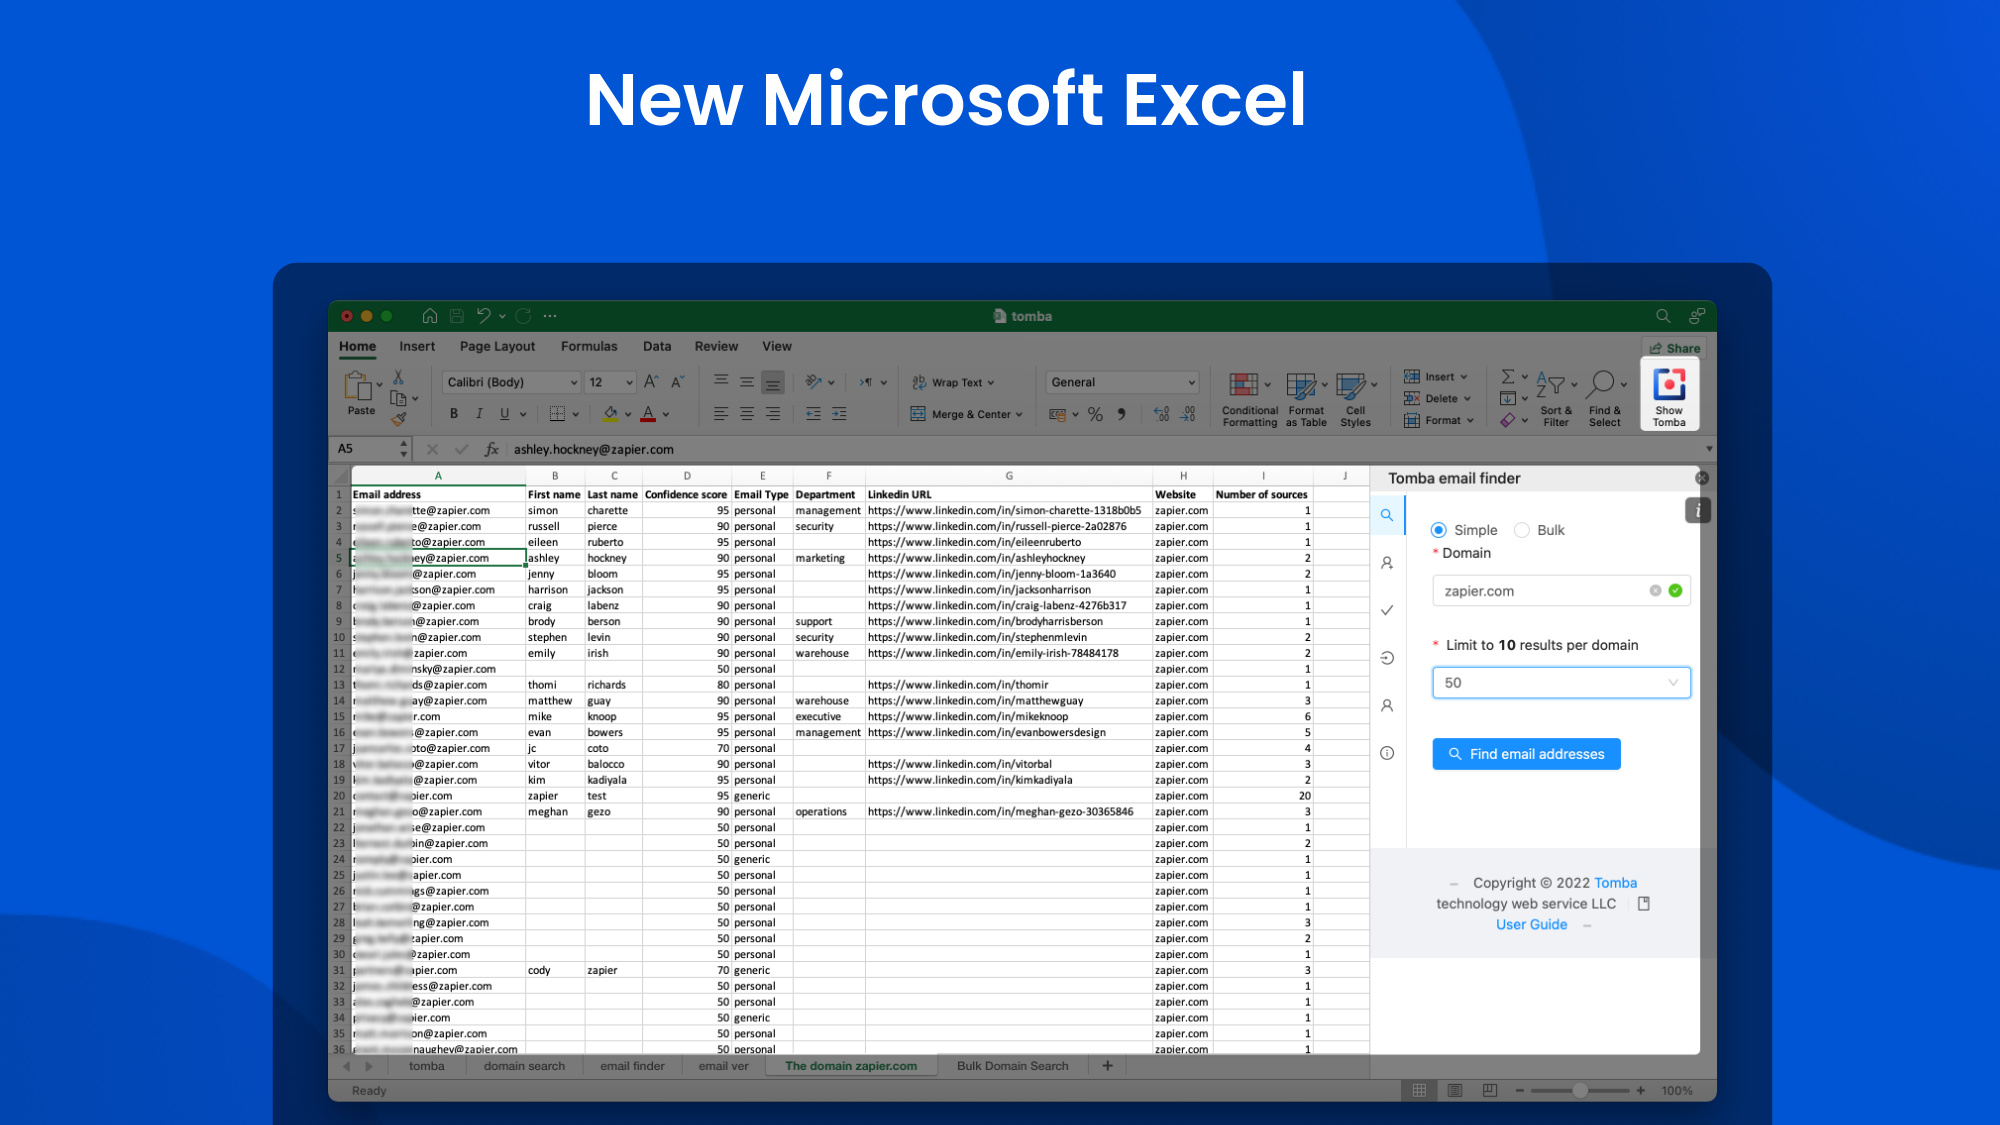2000x1125 pixels.
Task: Open the Formulas ribbon tab
Action: pyautogui.click(x=588, y=346)
